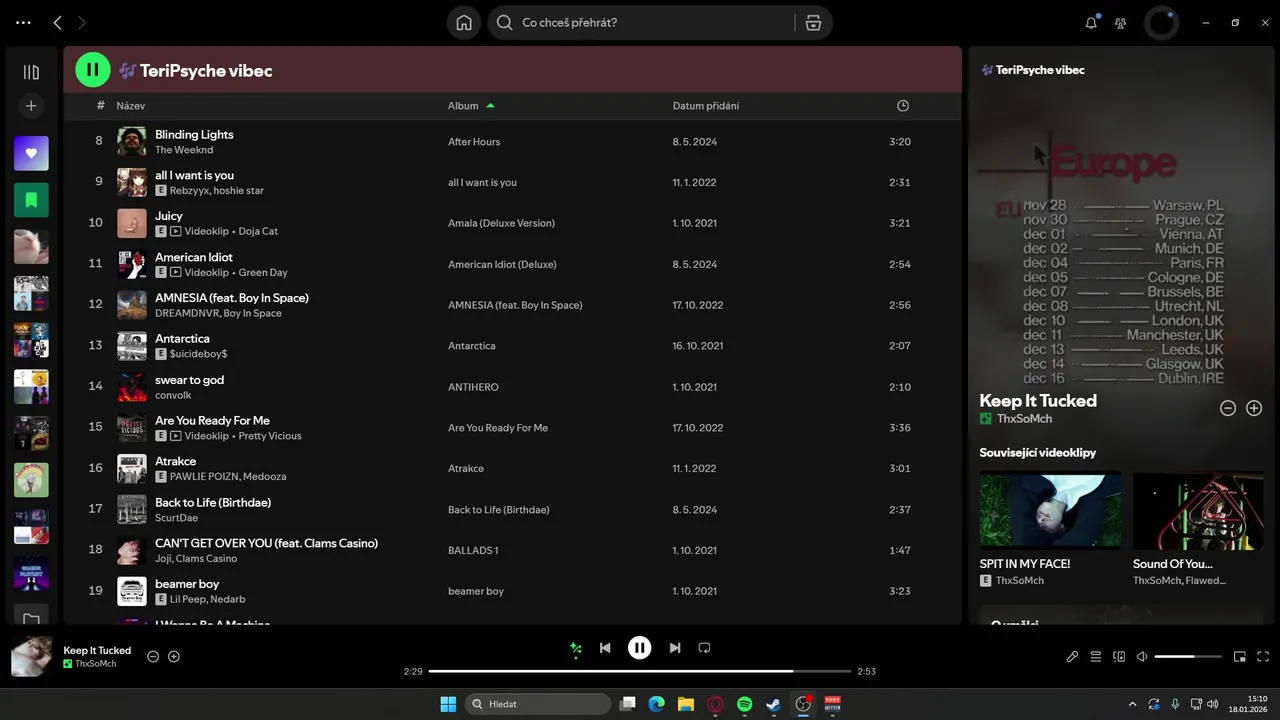
Task: Open Microsoft Edge from the taskbar
Action: coord(657,704)
